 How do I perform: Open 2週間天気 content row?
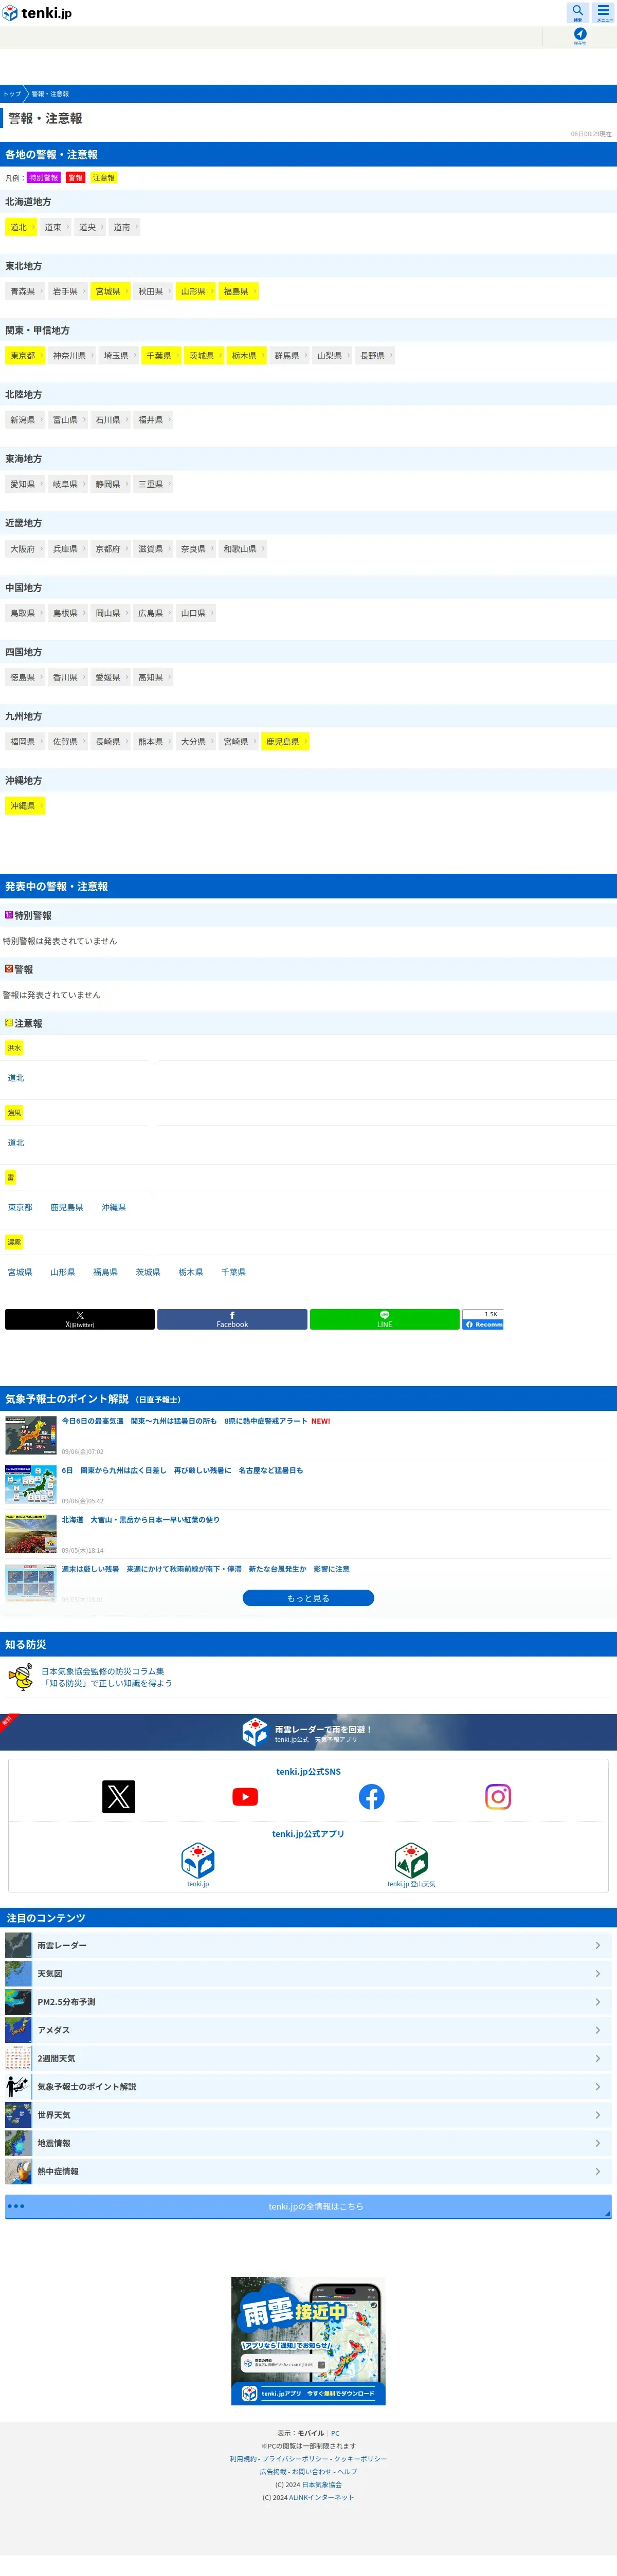coord(308,2058)
